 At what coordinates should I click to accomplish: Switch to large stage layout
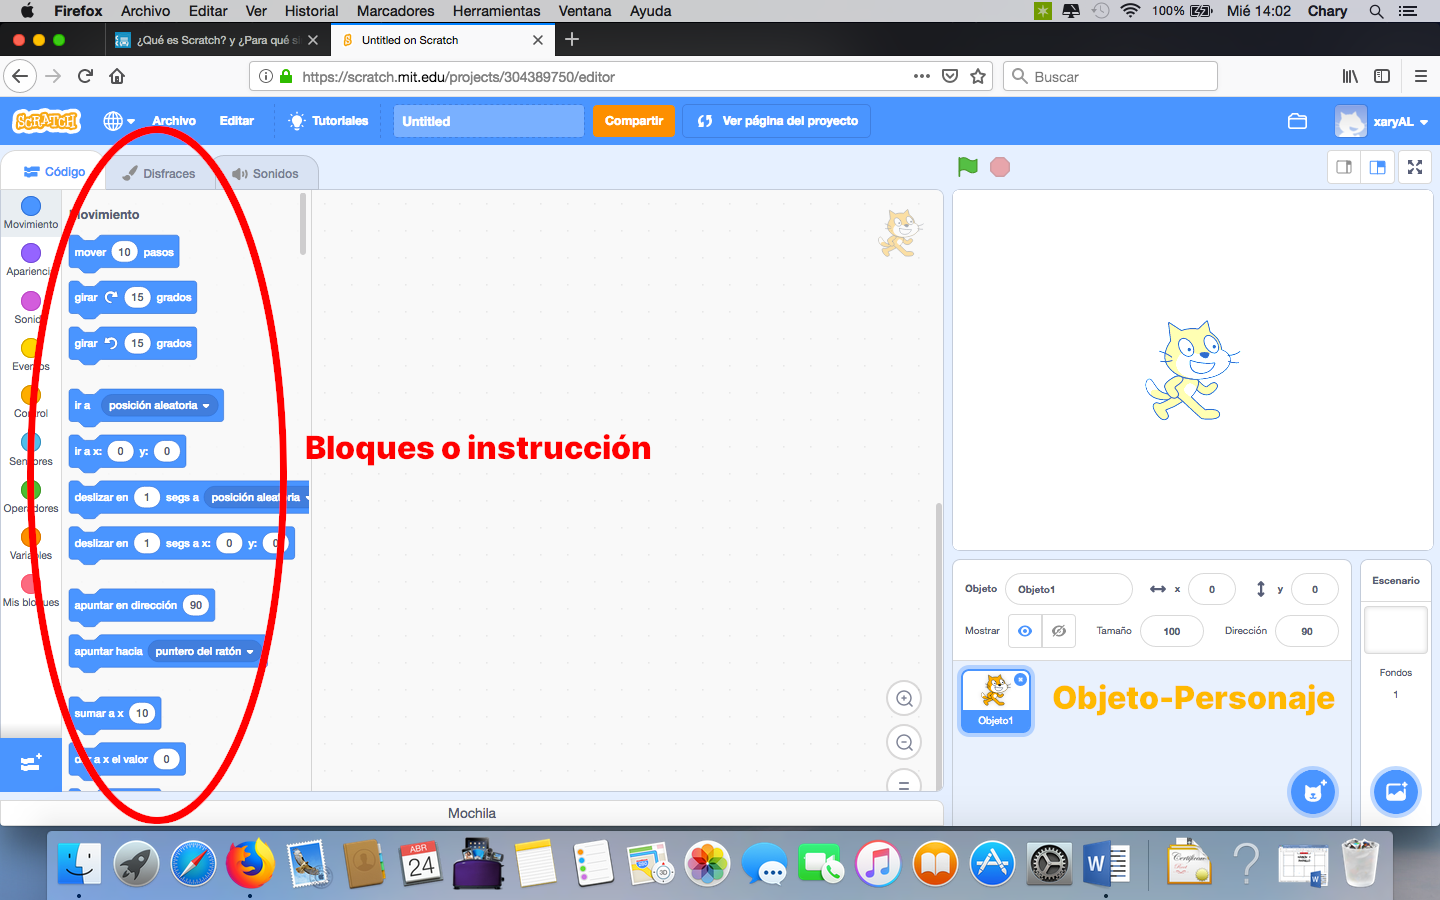(x=1377, y=167)
